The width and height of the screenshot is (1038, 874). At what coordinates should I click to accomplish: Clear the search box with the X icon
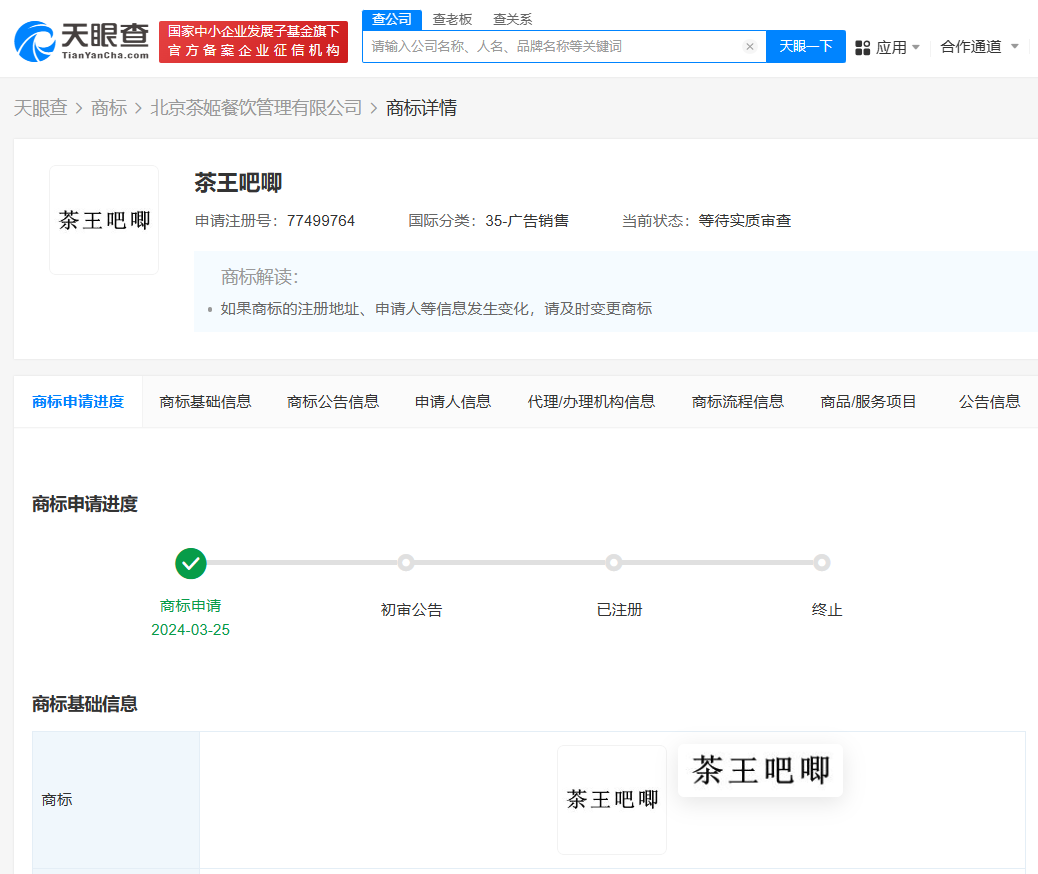[749, 46]
